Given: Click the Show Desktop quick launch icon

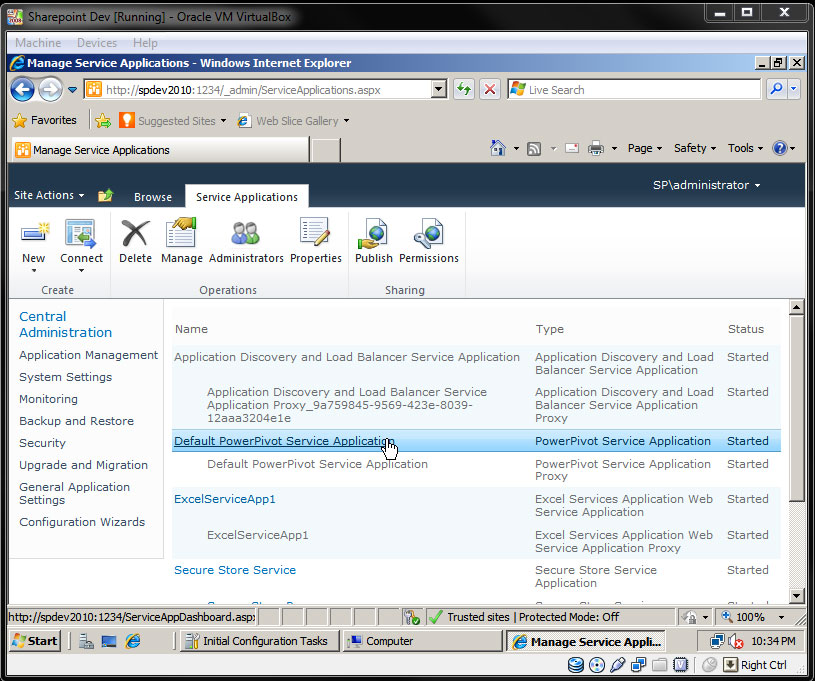Looking at the screenshot, I should tap(109, 641).
